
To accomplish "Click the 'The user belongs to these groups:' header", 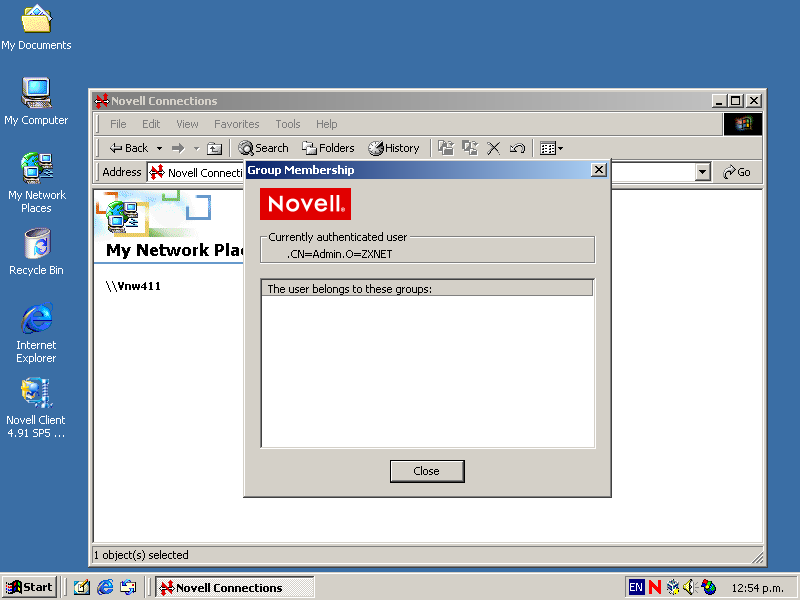I will point(427,289).
